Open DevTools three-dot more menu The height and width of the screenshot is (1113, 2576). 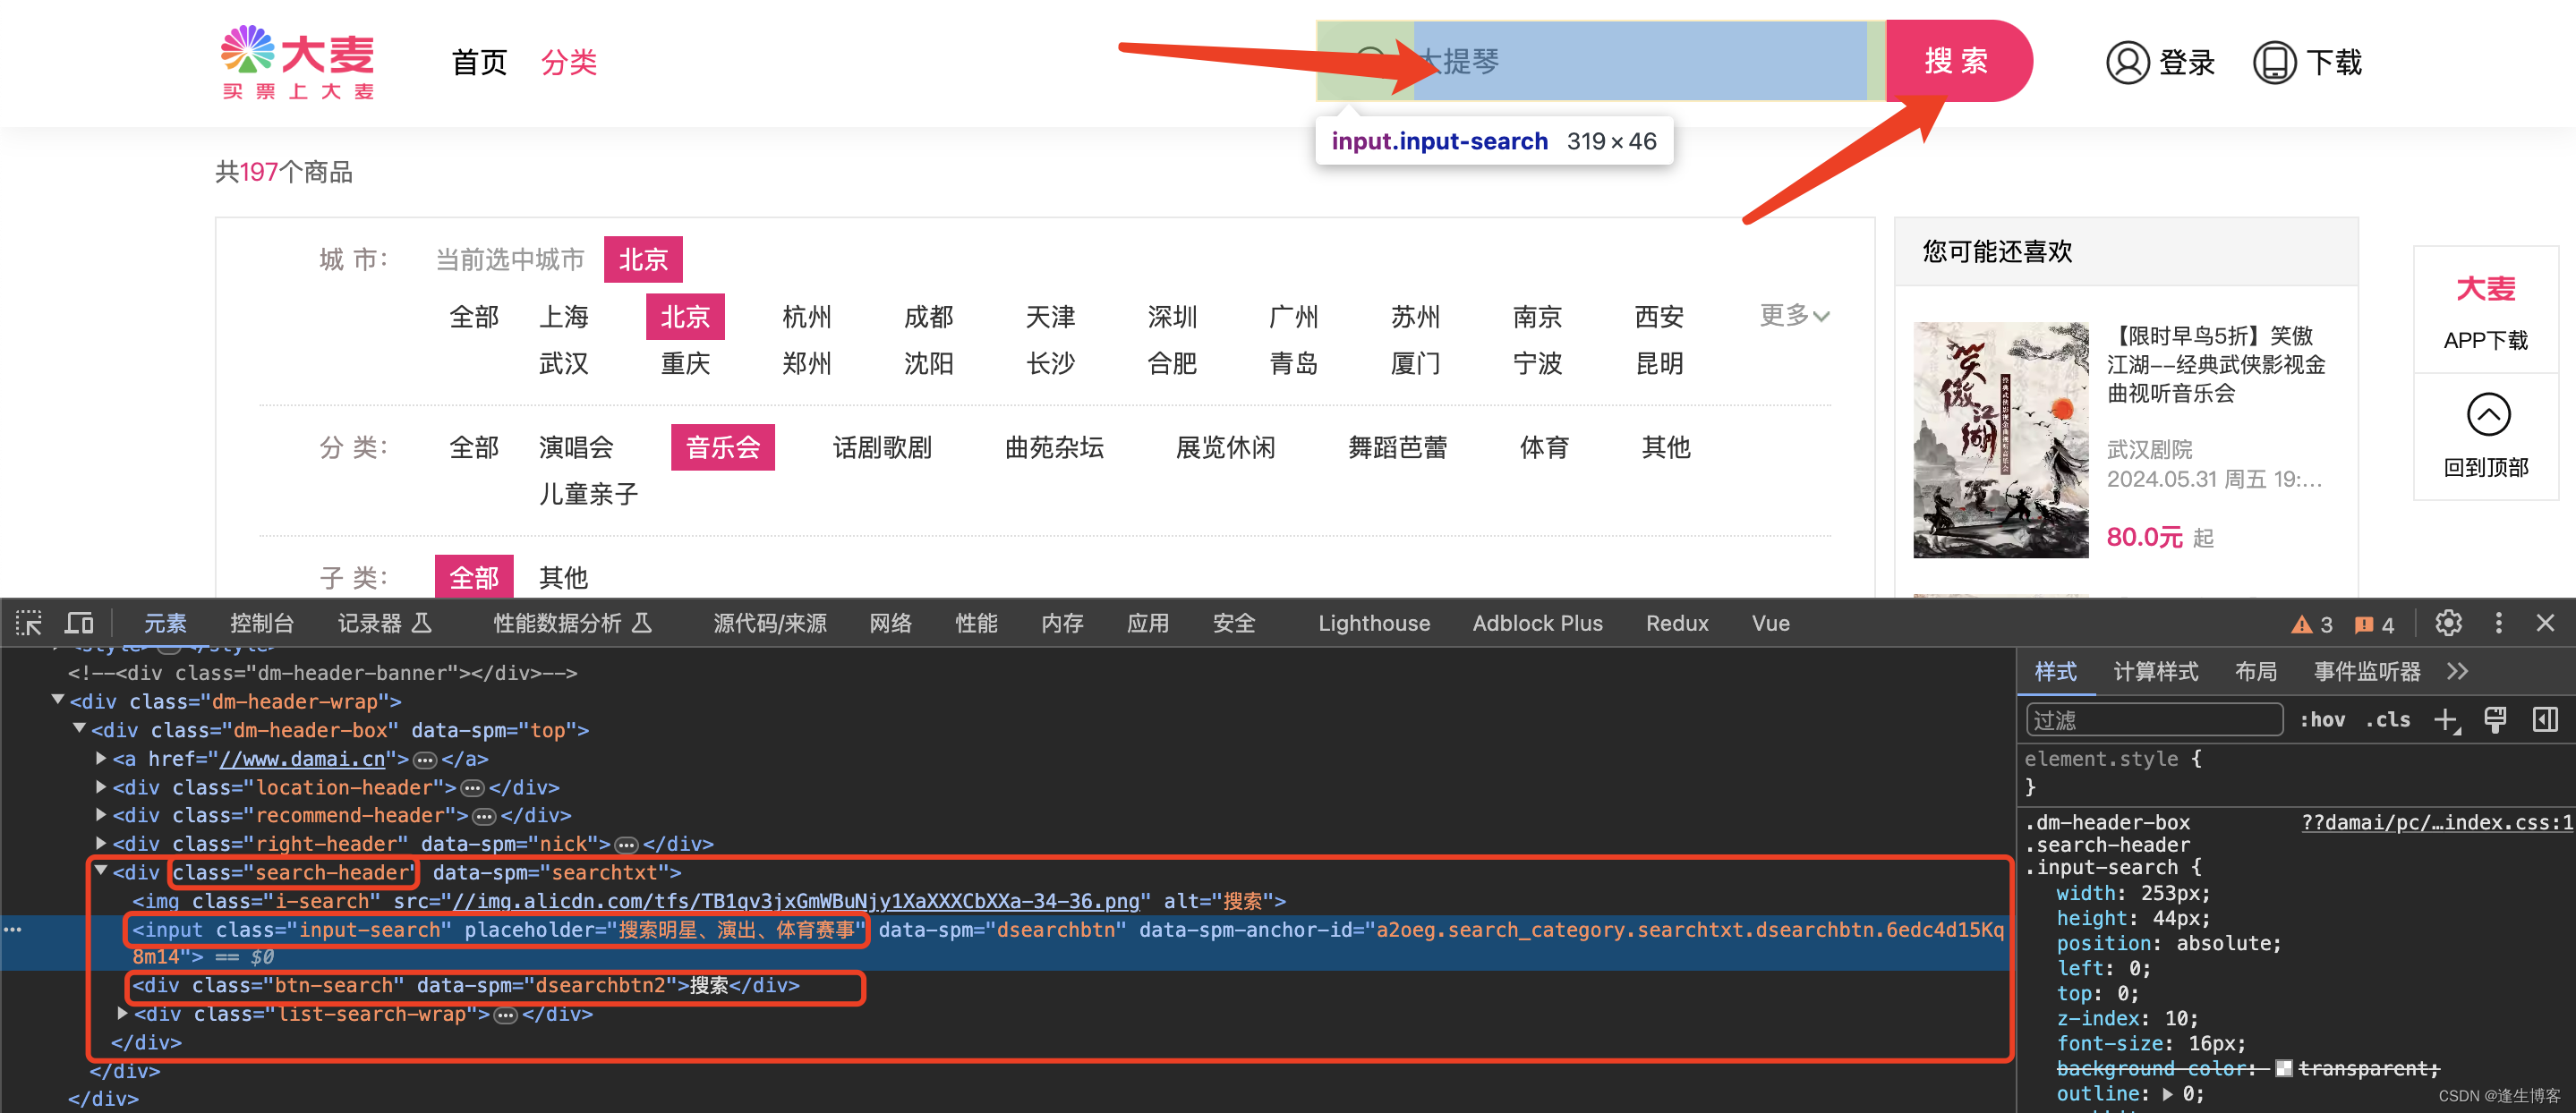[x=2498, y=623]
